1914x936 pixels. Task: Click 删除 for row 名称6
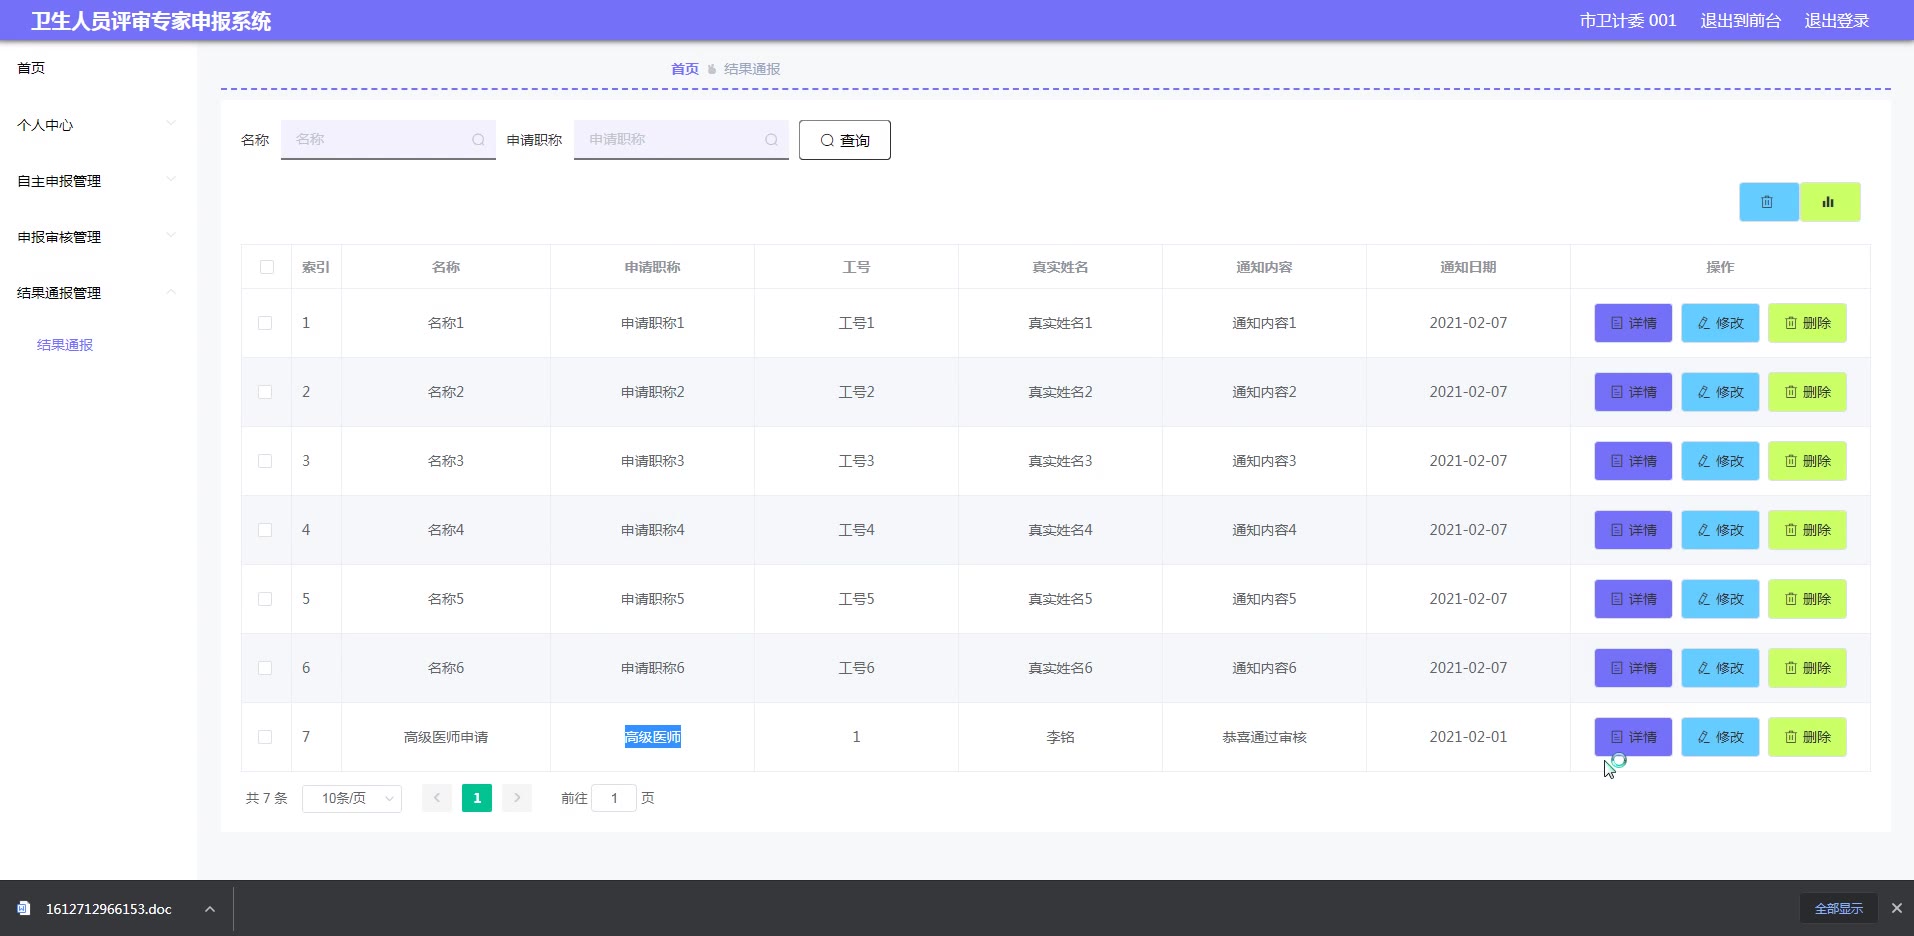1807,668
